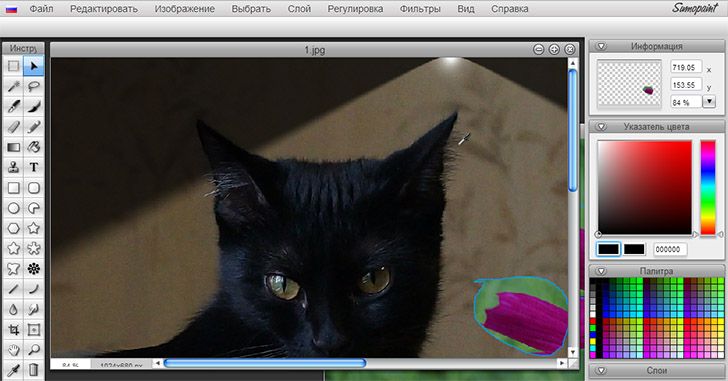This screenshot has height=381, width=728.
Task: Select the Star shape tool
Action: click(33, 228)
